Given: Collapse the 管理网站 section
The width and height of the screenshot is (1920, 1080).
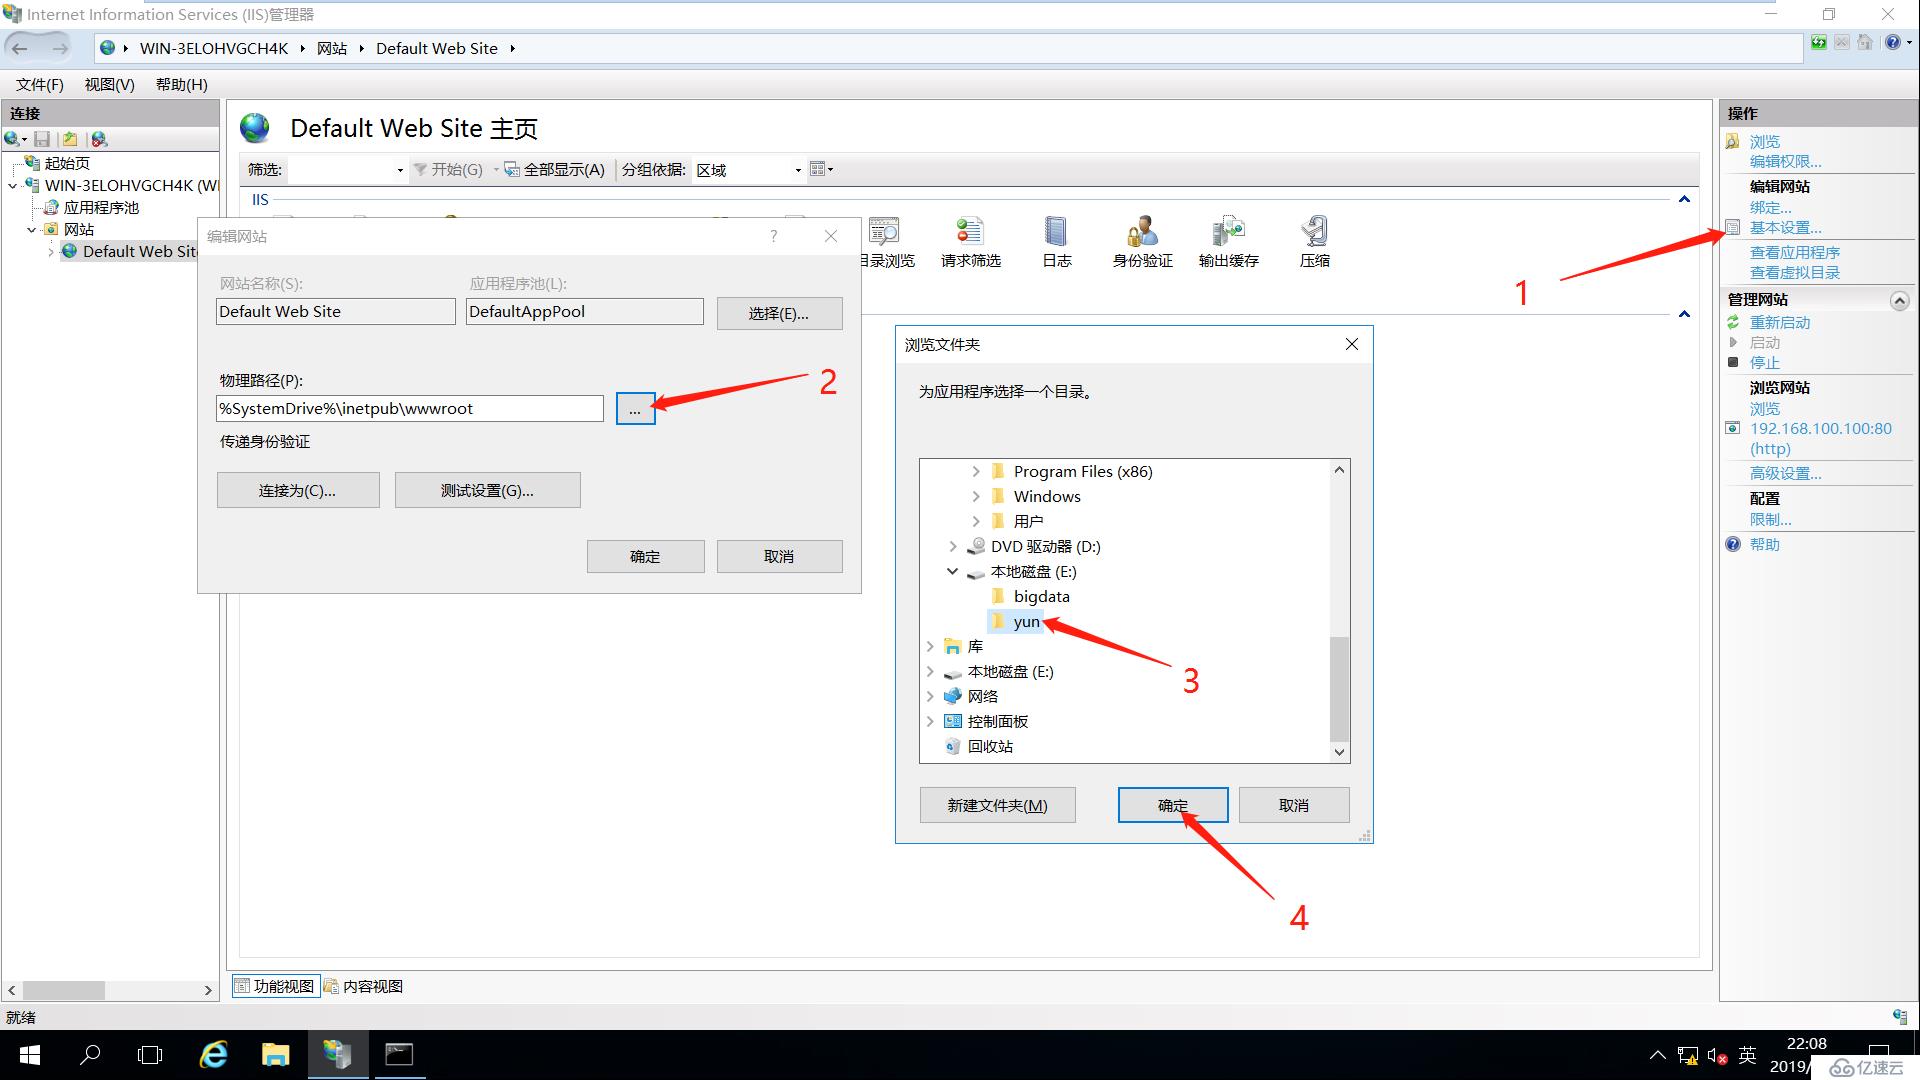Looking at the screenshot, I should (x=1898, y=300).
